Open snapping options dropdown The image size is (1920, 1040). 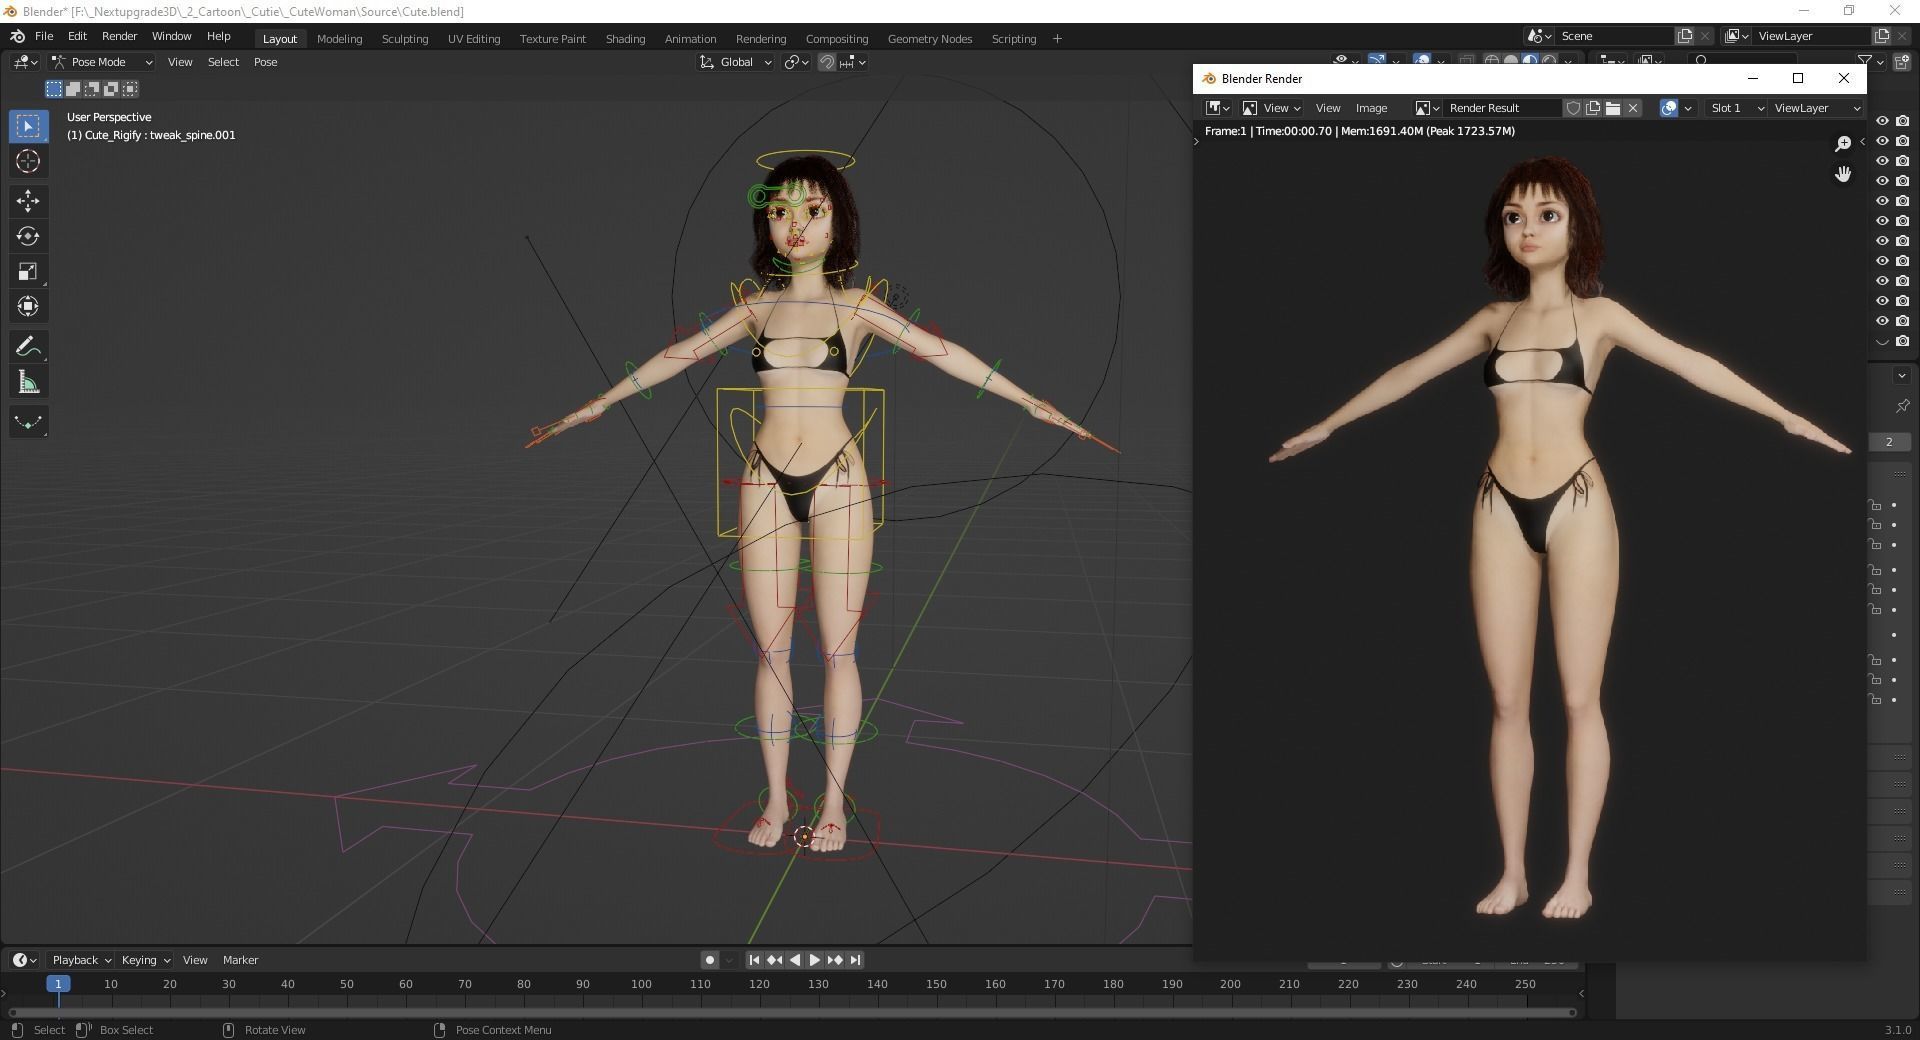[853, 62]
